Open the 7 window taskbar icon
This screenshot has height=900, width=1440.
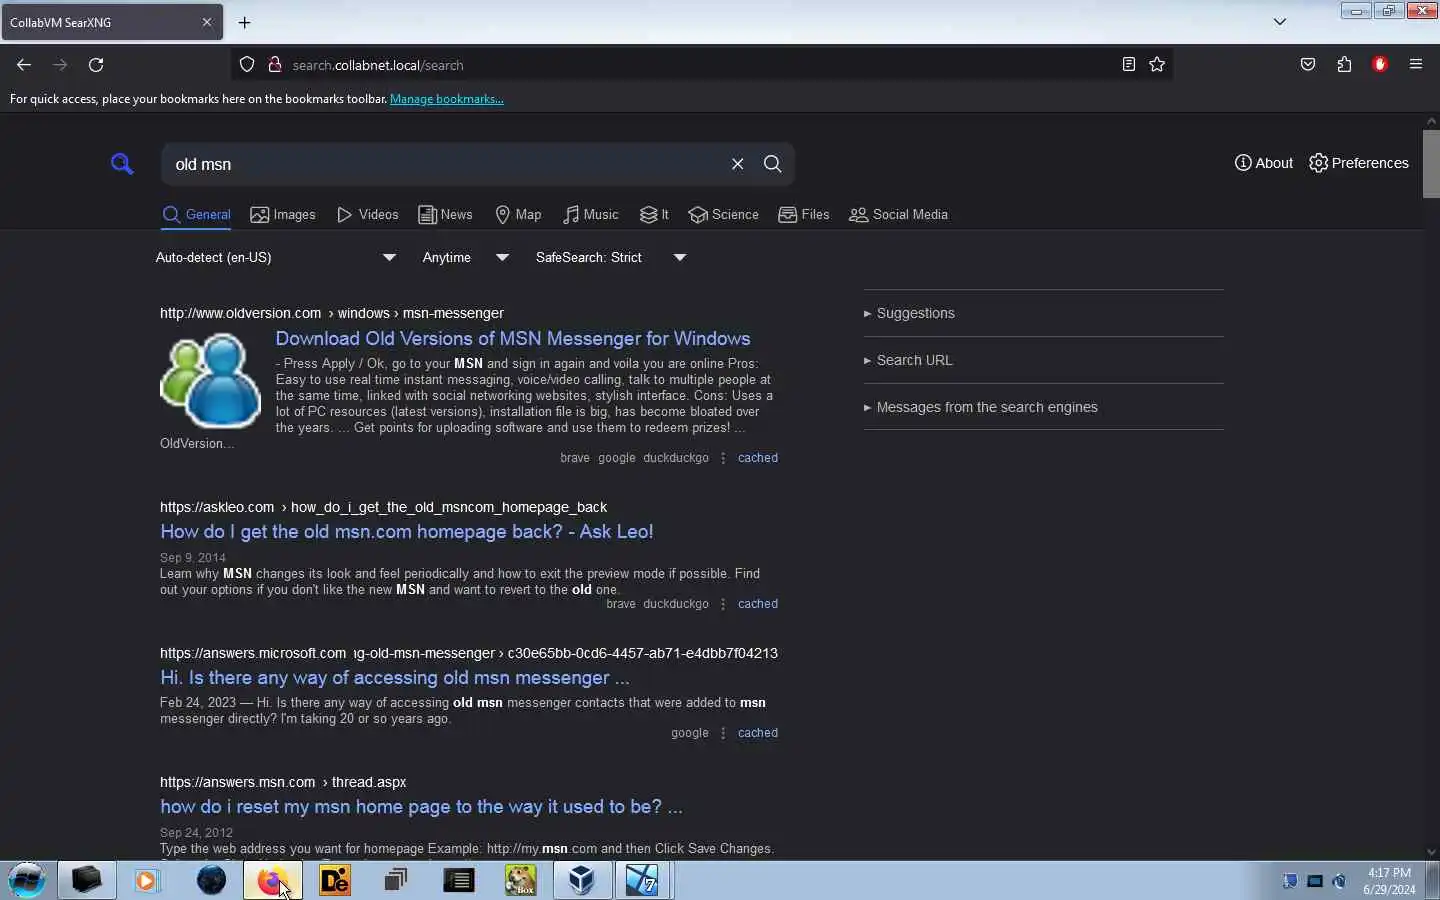point(643,881)
